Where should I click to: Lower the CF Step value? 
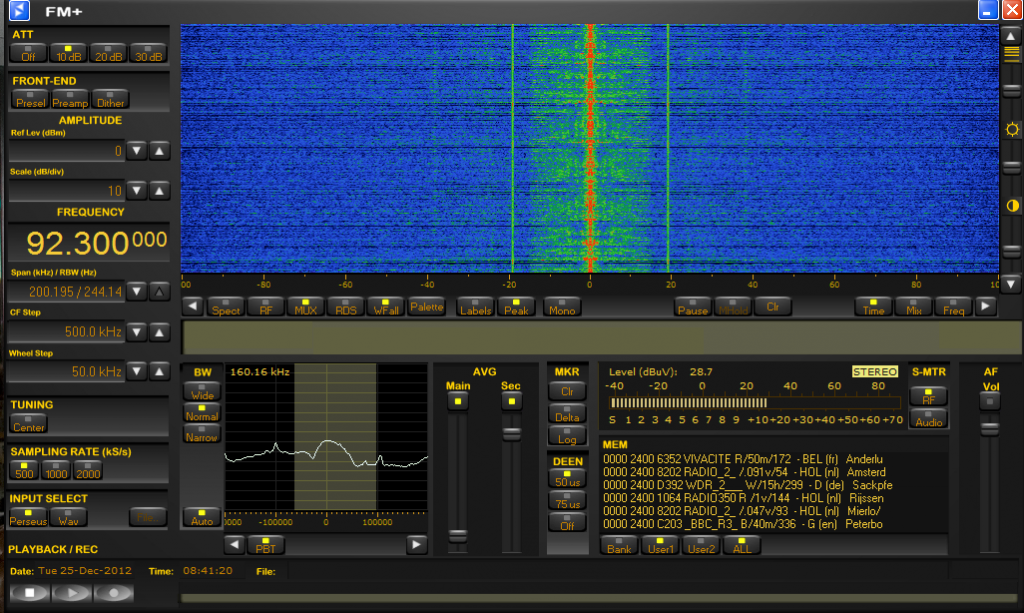[137, 331]
